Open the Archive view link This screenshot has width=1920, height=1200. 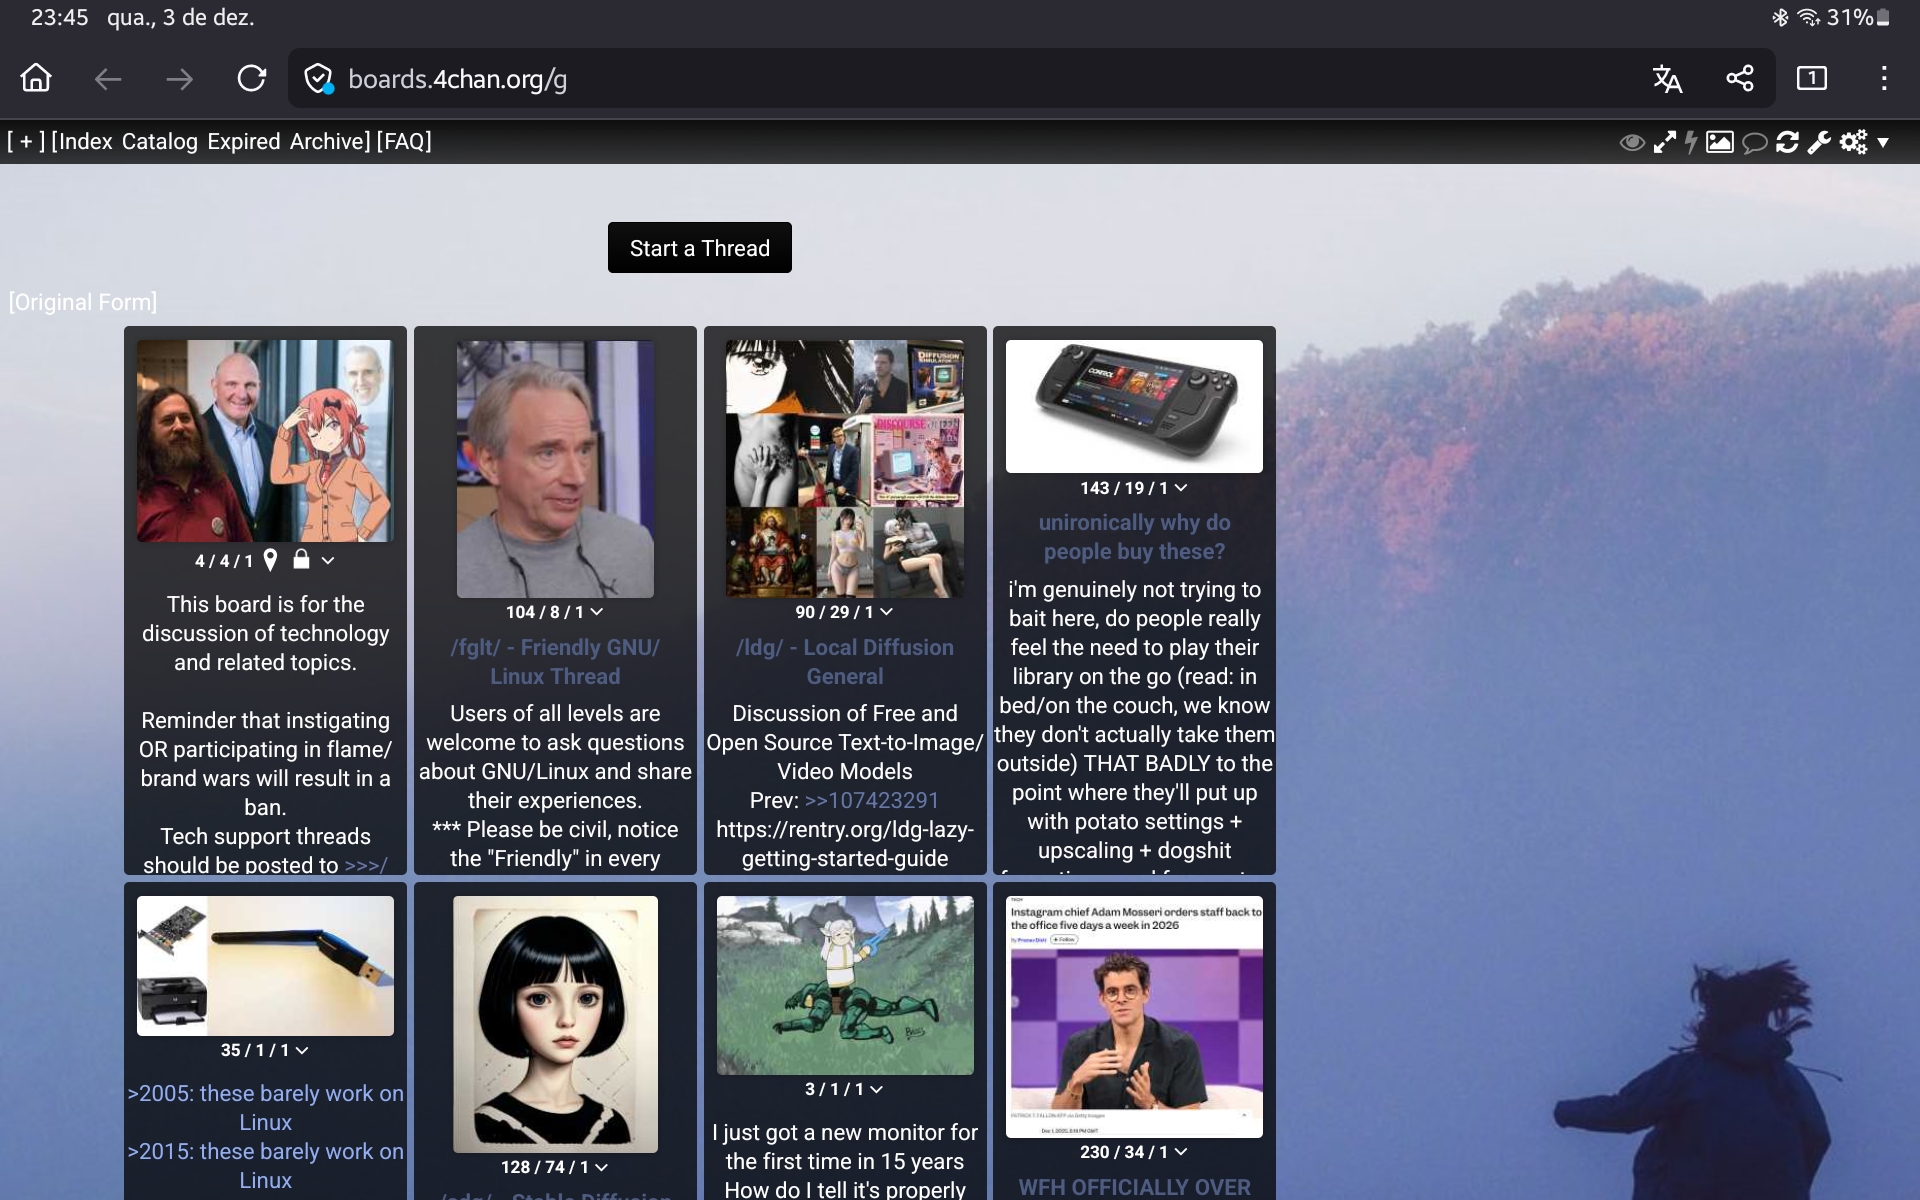tap(327, 141)
